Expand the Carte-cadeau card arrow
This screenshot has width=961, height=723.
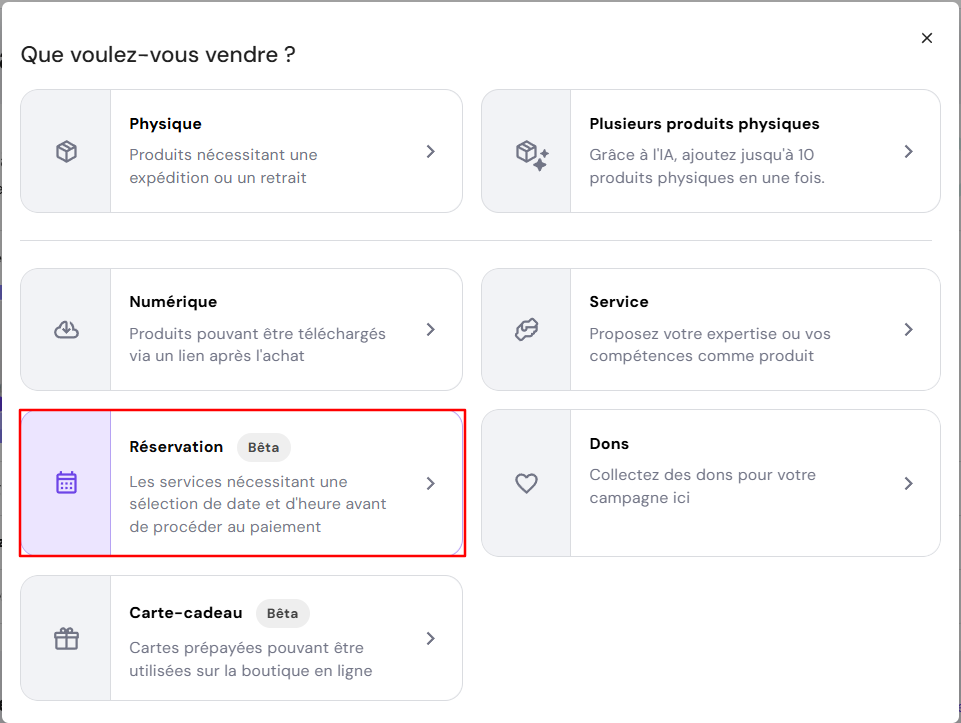pyautogui.click(x=431, y=637)
